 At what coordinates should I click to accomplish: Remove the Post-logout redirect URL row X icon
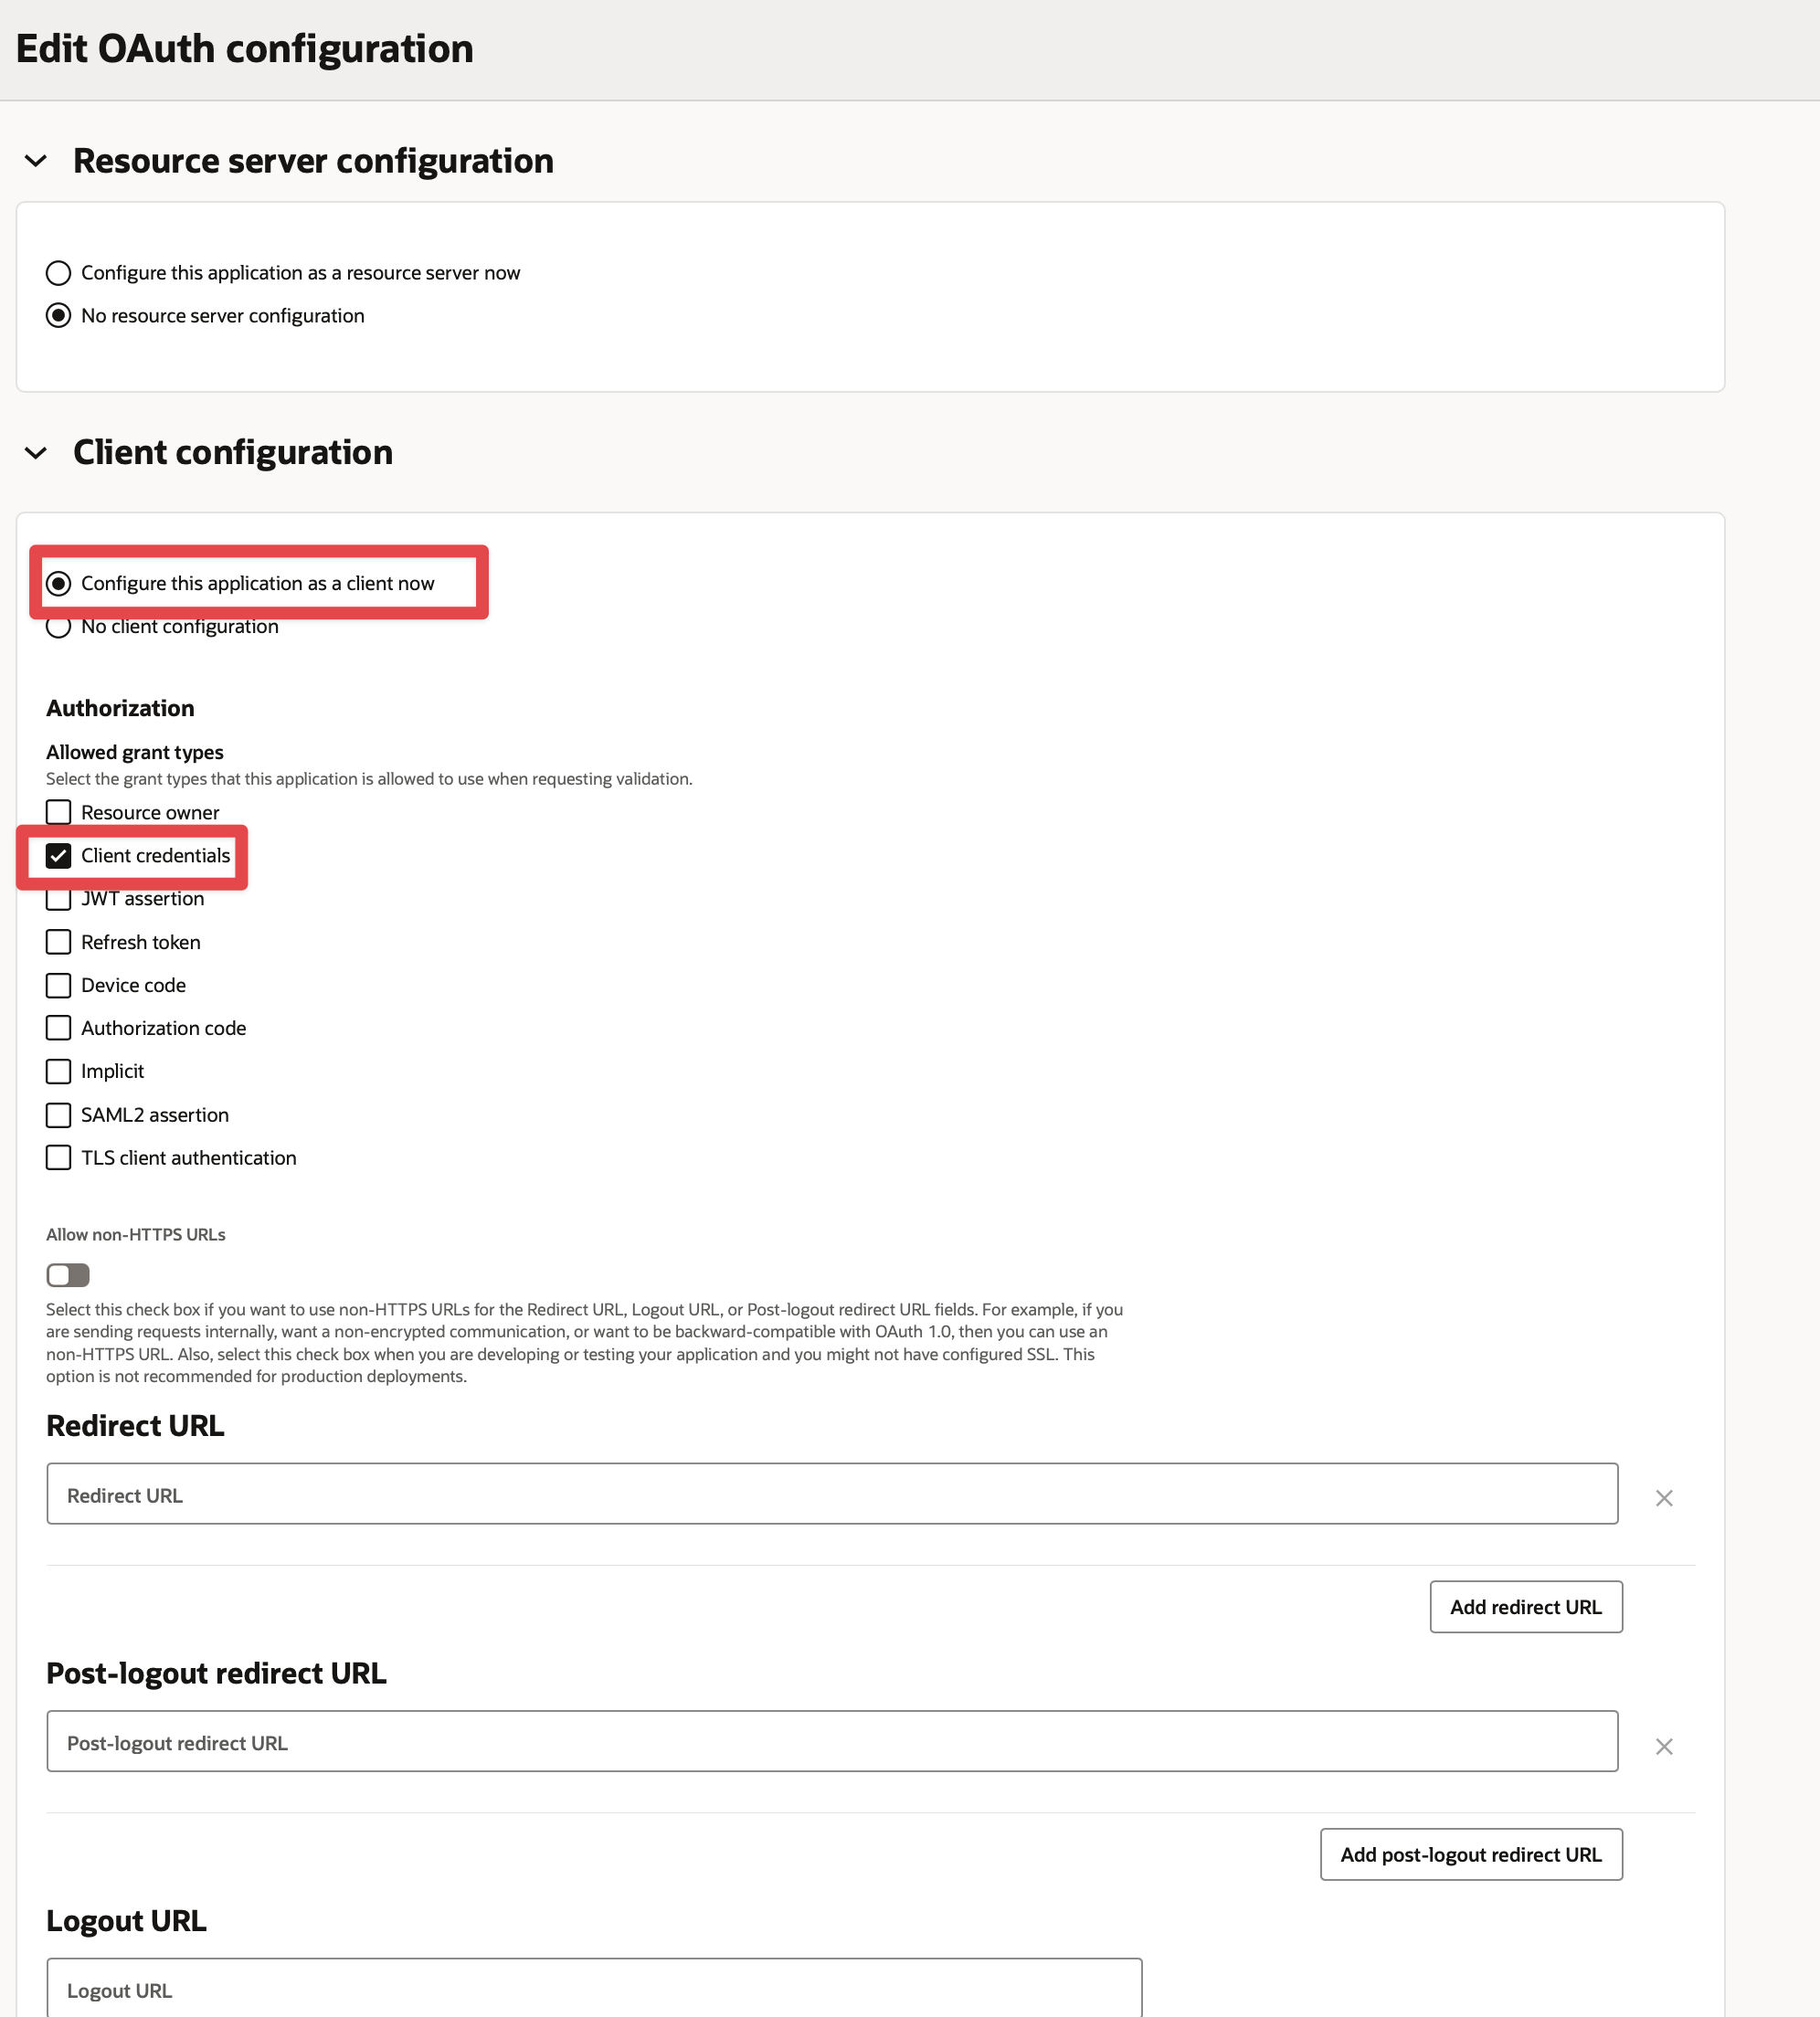[x=1663, y=1746]
